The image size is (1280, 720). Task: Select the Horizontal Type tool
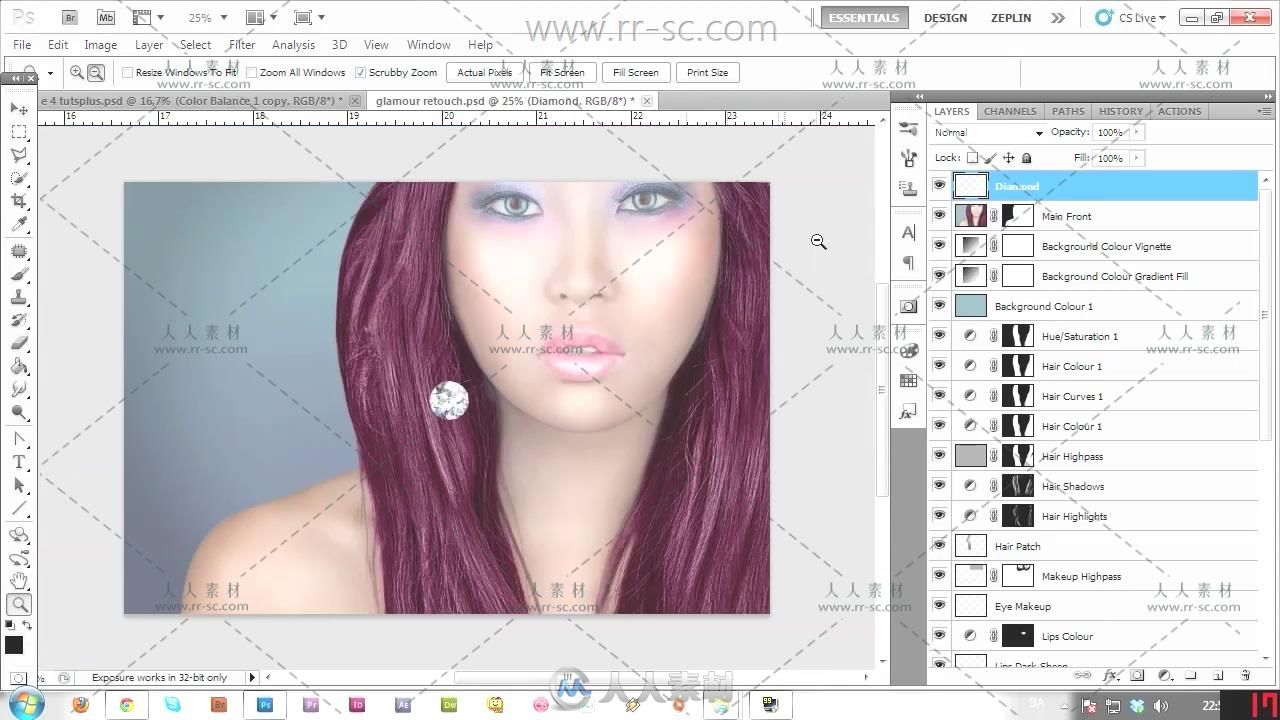tap(19, 462)
